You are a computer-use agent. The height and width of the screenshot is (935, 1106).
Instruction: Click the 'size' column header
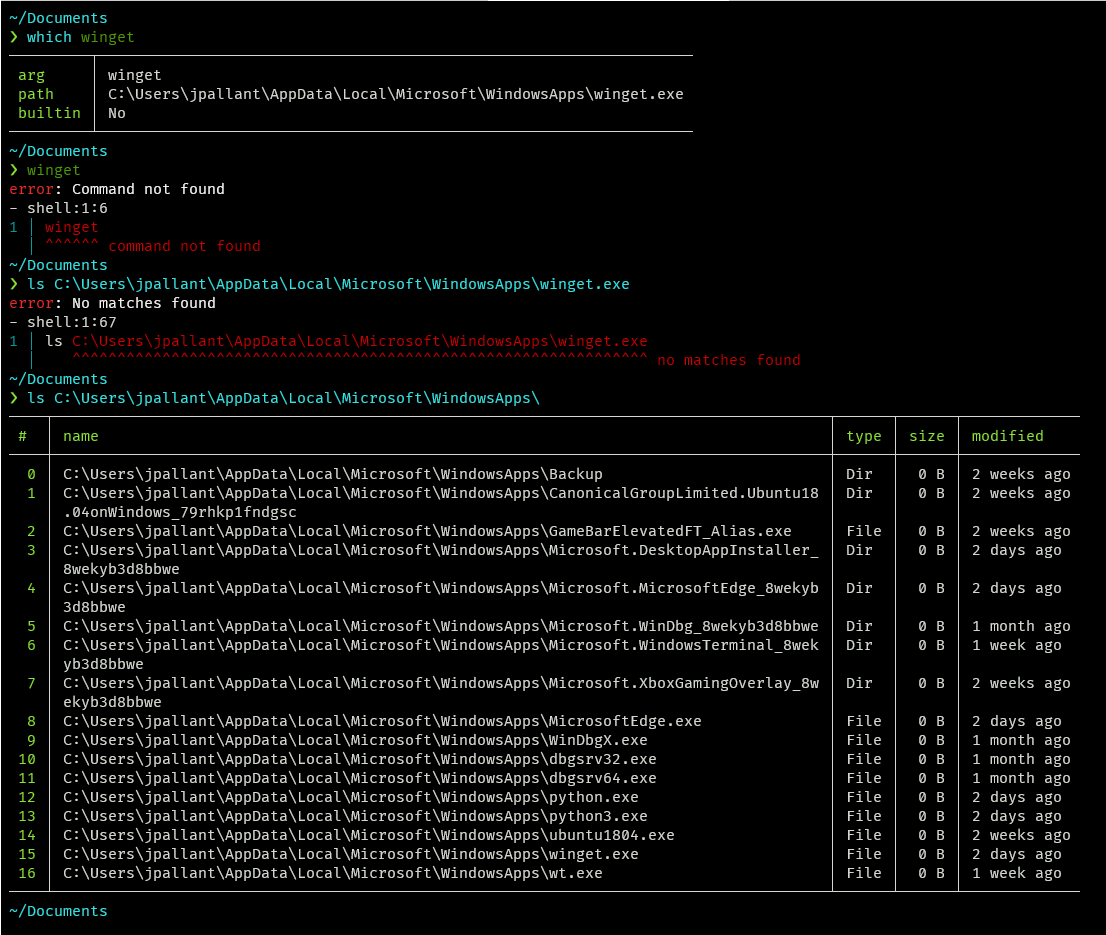coord(926,435)
